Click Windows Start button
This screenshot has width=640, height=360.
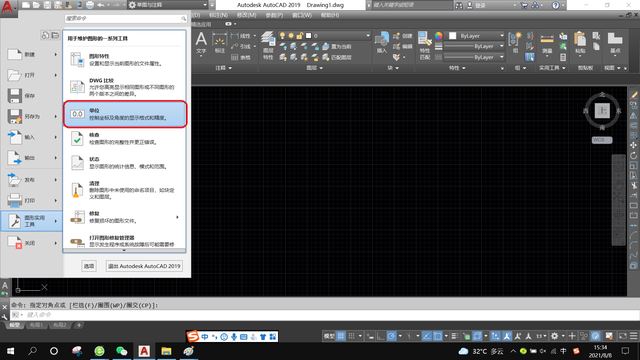10,351
